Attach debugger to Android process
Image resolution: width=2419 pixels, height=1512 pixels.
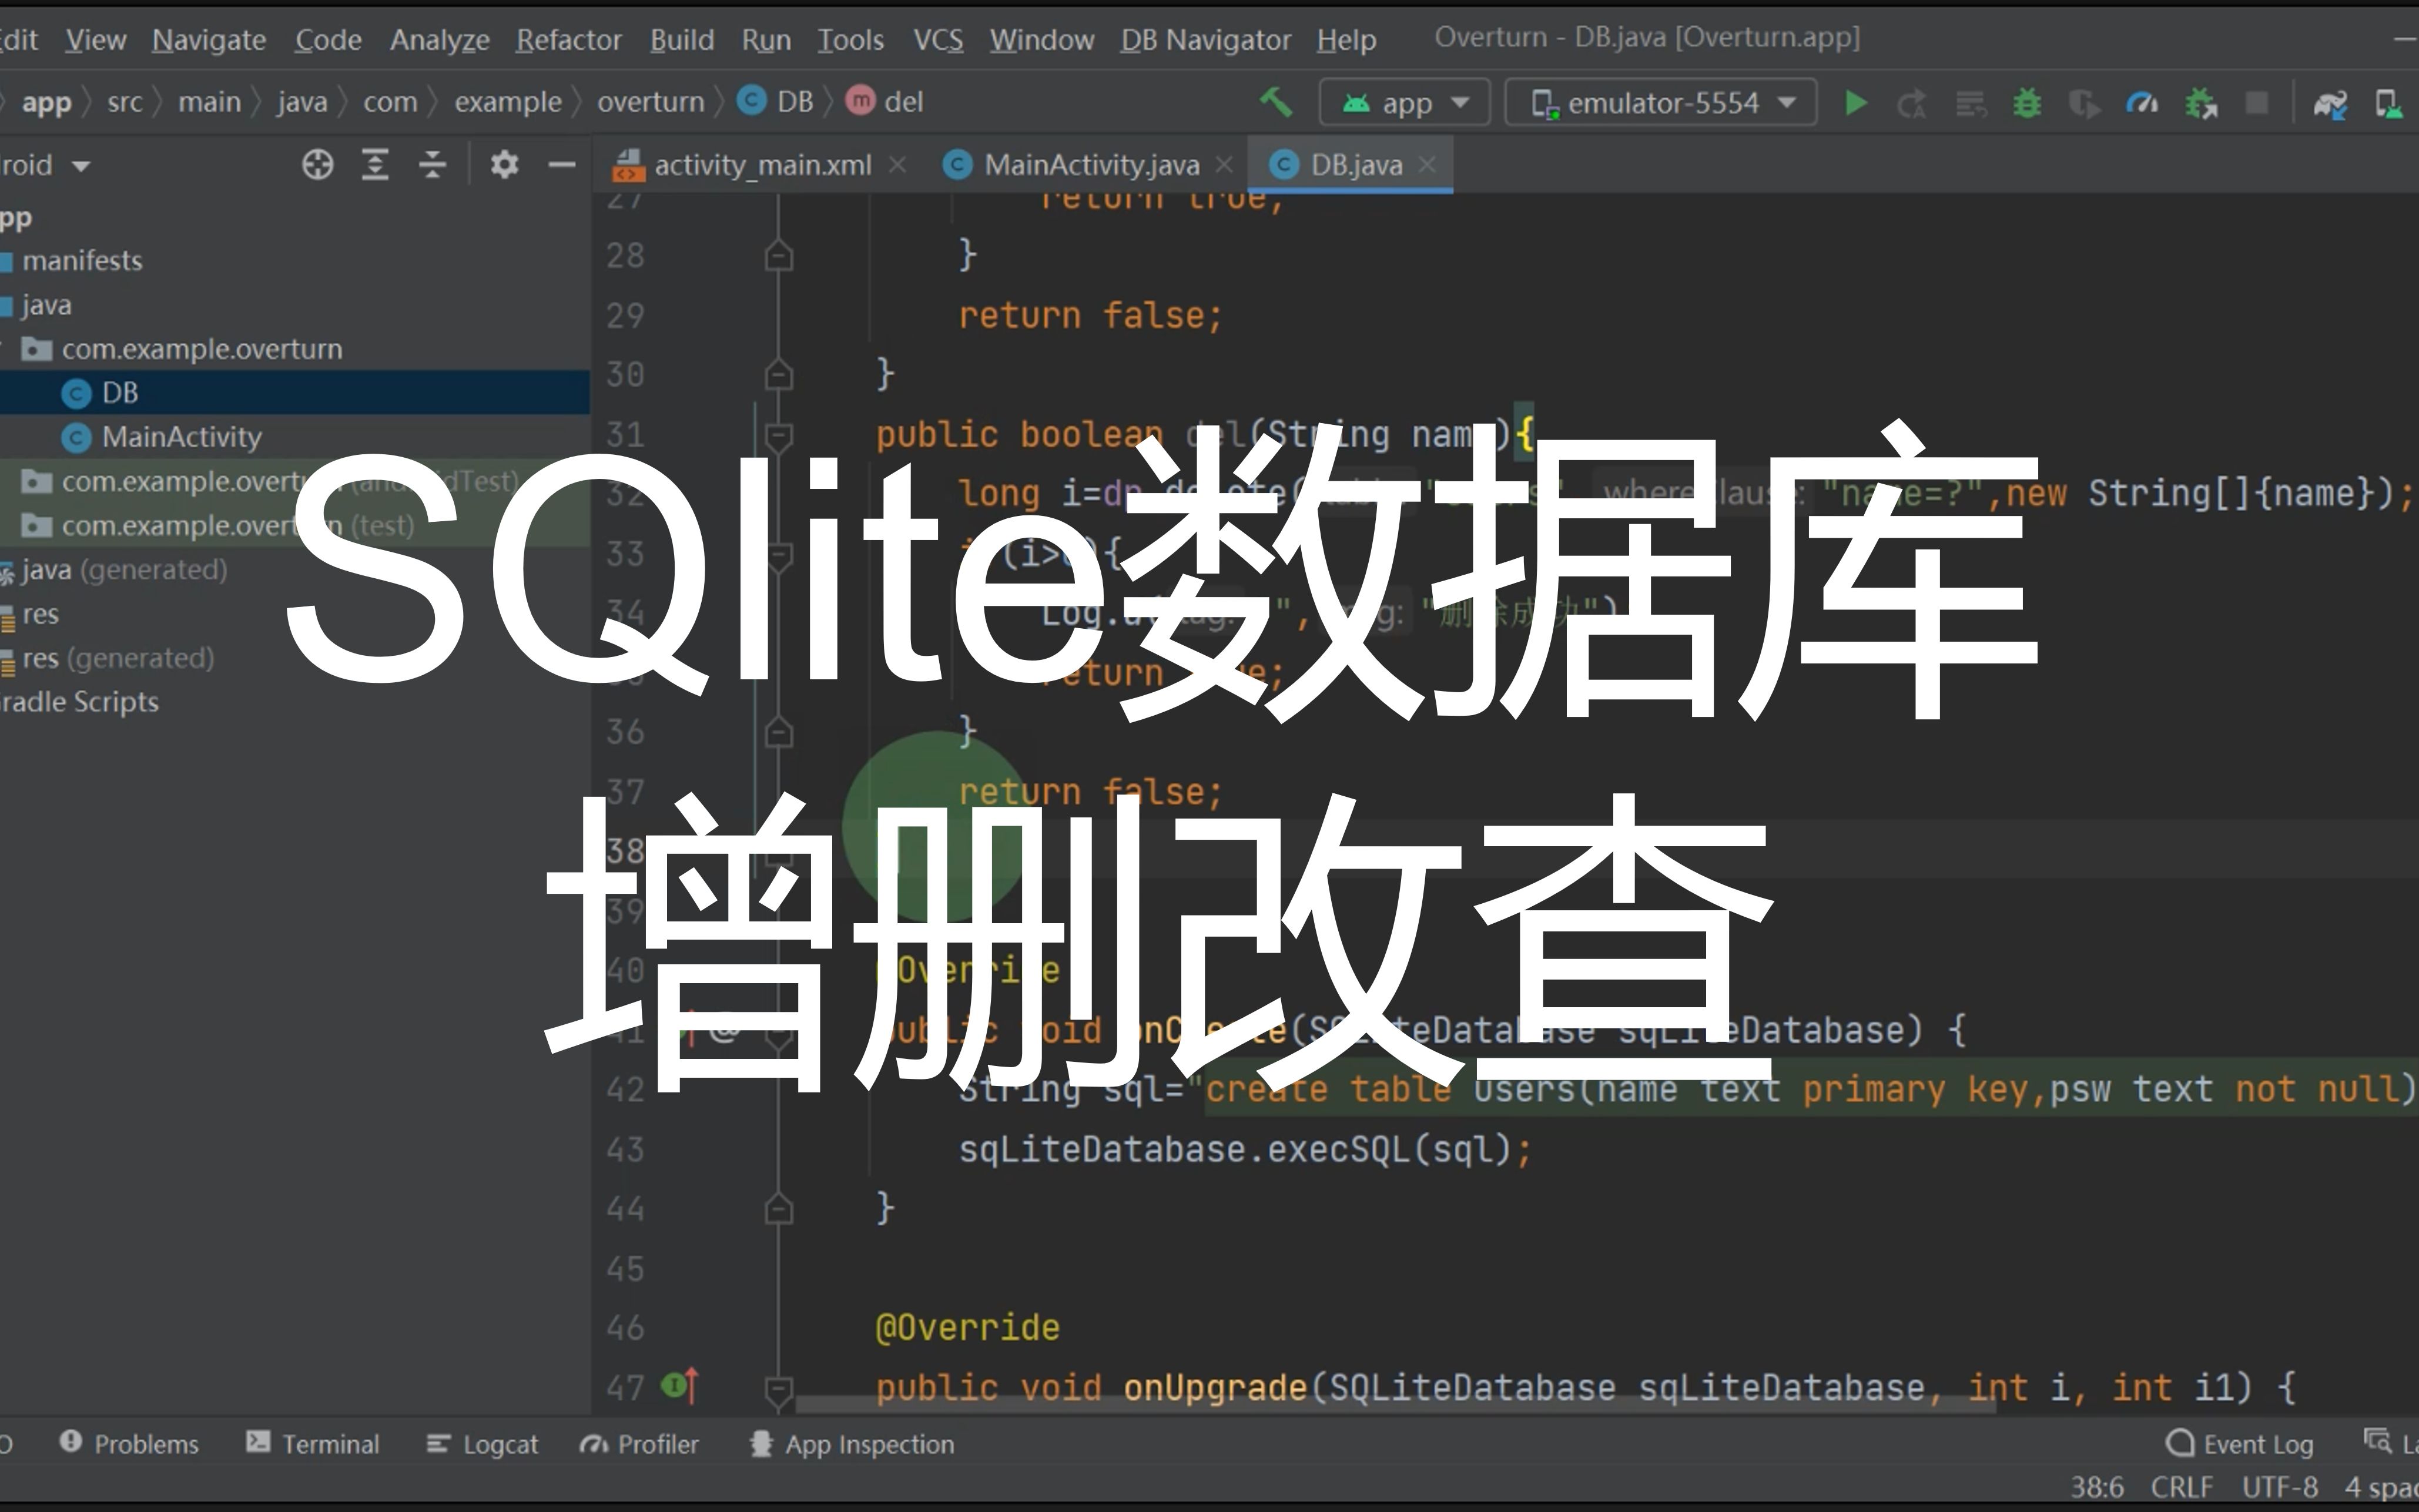pyautogui.click(x=2200, y=103)
